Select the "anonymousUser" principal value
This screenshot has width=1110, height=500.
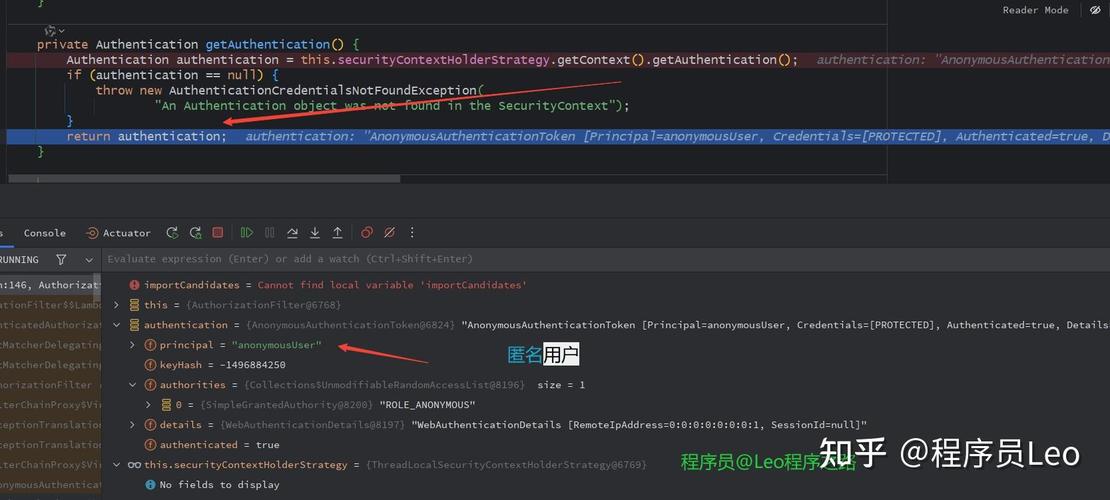(x=276, y=345)
